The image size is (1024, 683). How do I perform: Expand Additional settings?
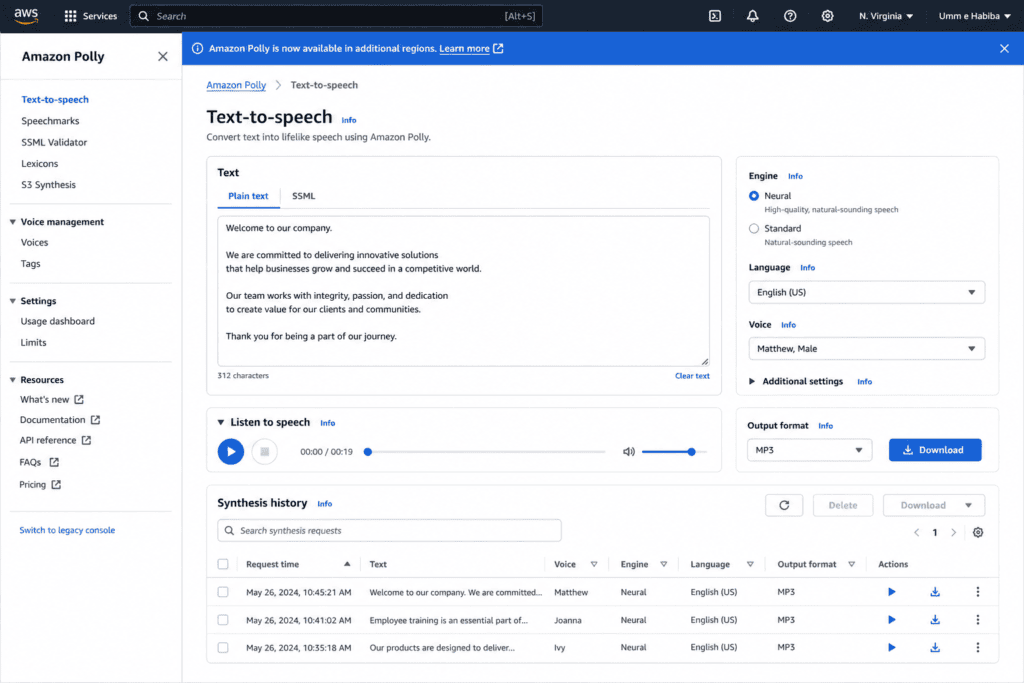click(x=797, y=381)
